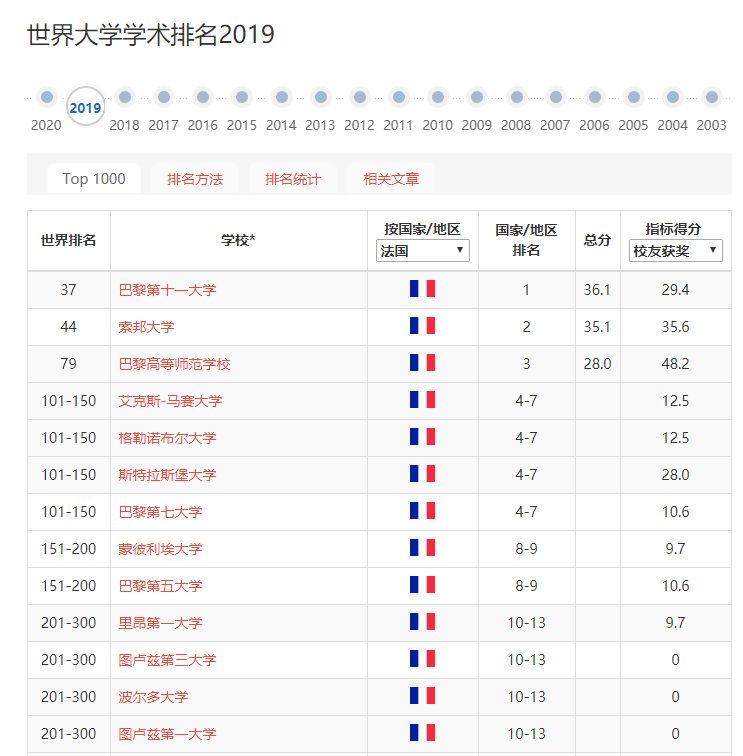743x756 pixels.
Task: Open 索邦大学 link
Action: 147,327
